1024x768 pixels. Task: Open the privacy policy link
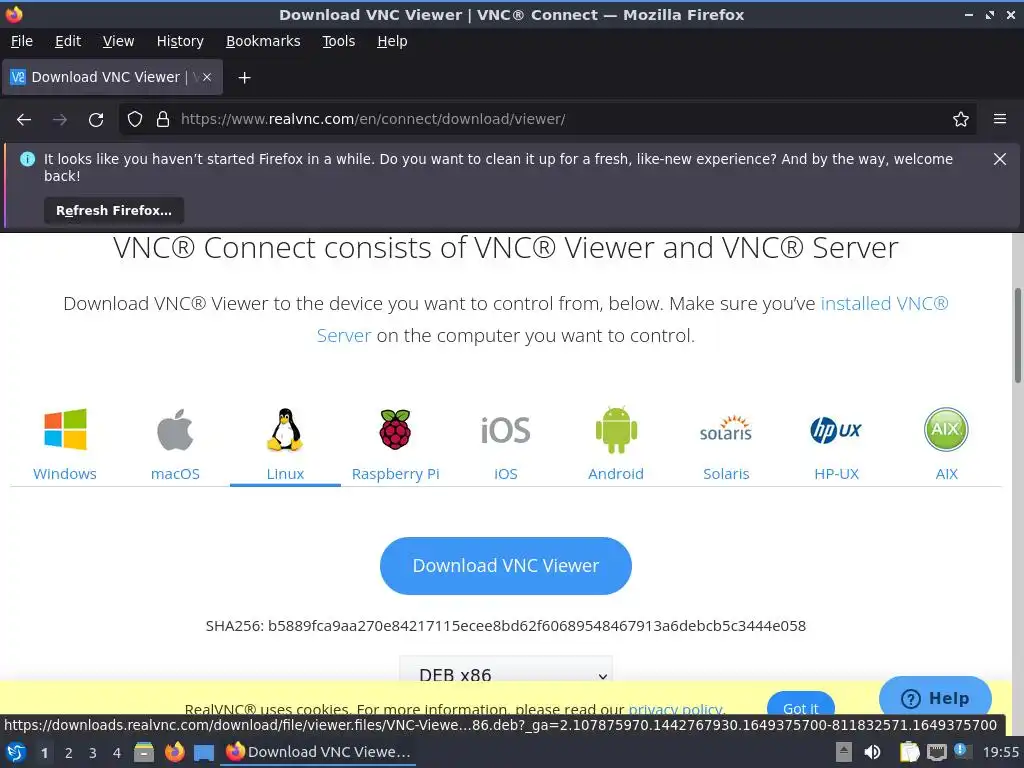coord(675,709)
